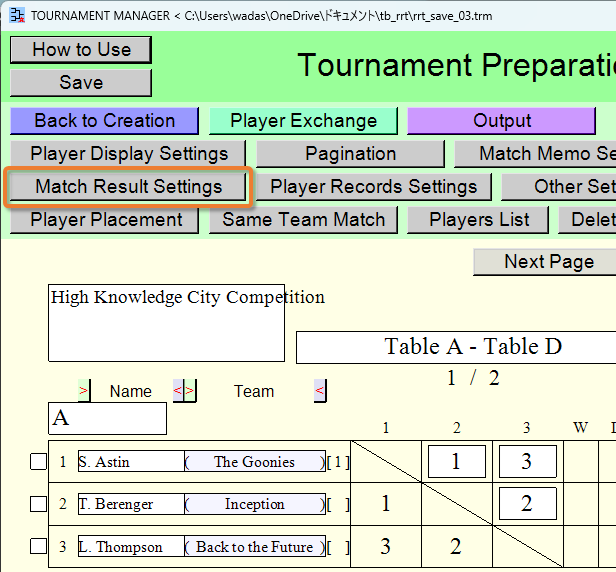Select match box 3 in S. Astin row

(528, 461)
